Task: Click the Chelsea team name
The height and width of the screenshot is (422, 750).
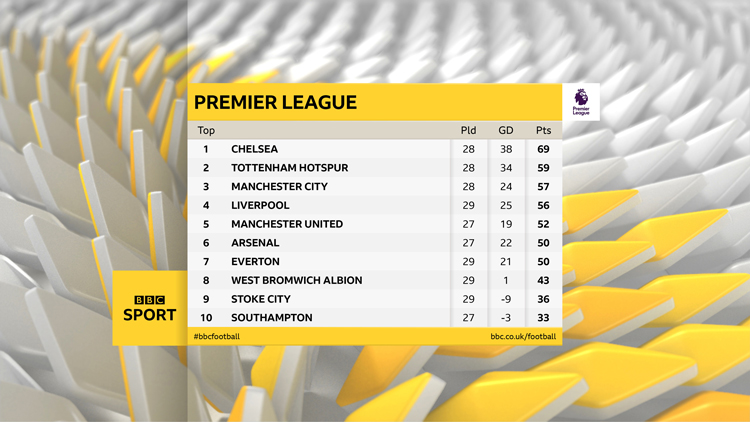Action: click(x=254, y=149)
